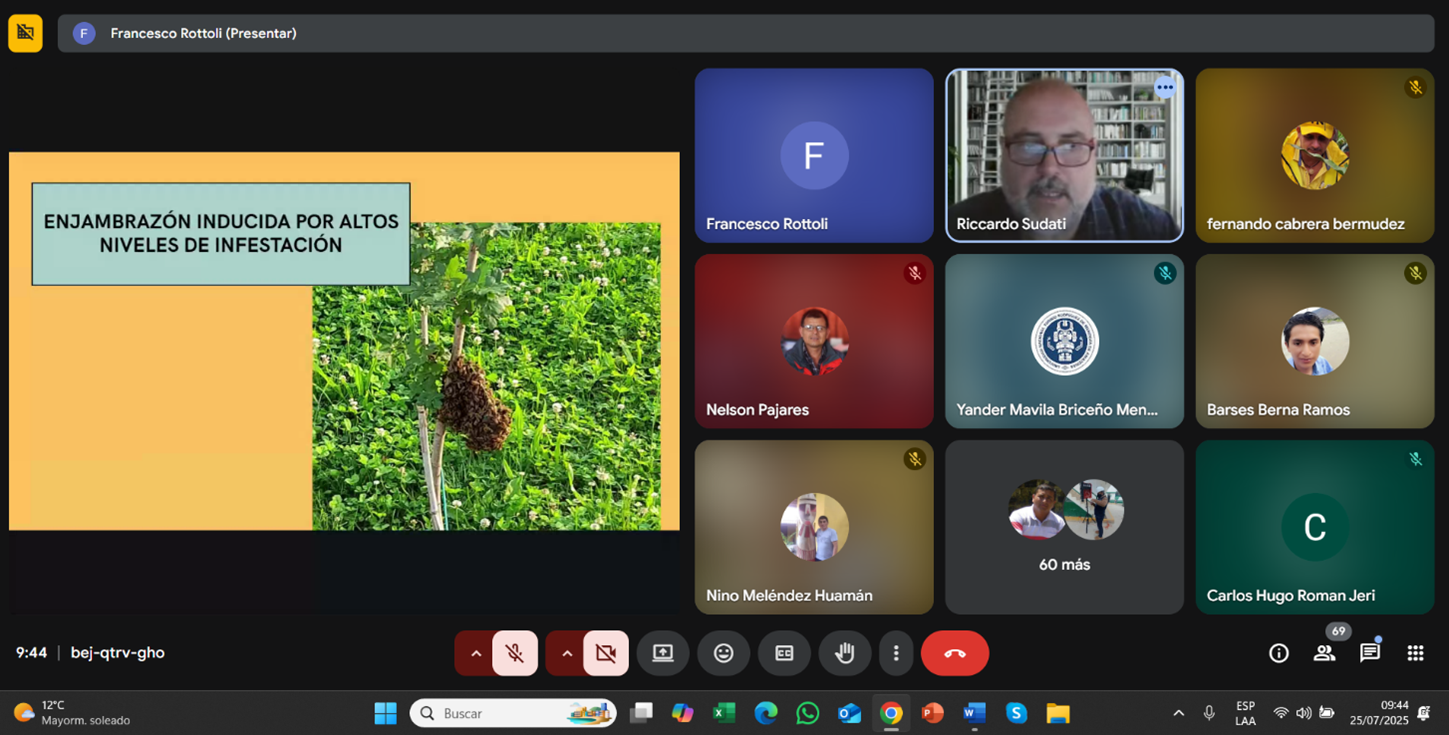The height and width of the screenshot is (735, 1449).
Task: Click the yellow icon beside presenter name
Action: pyautogui.click(x=25, y=33)
